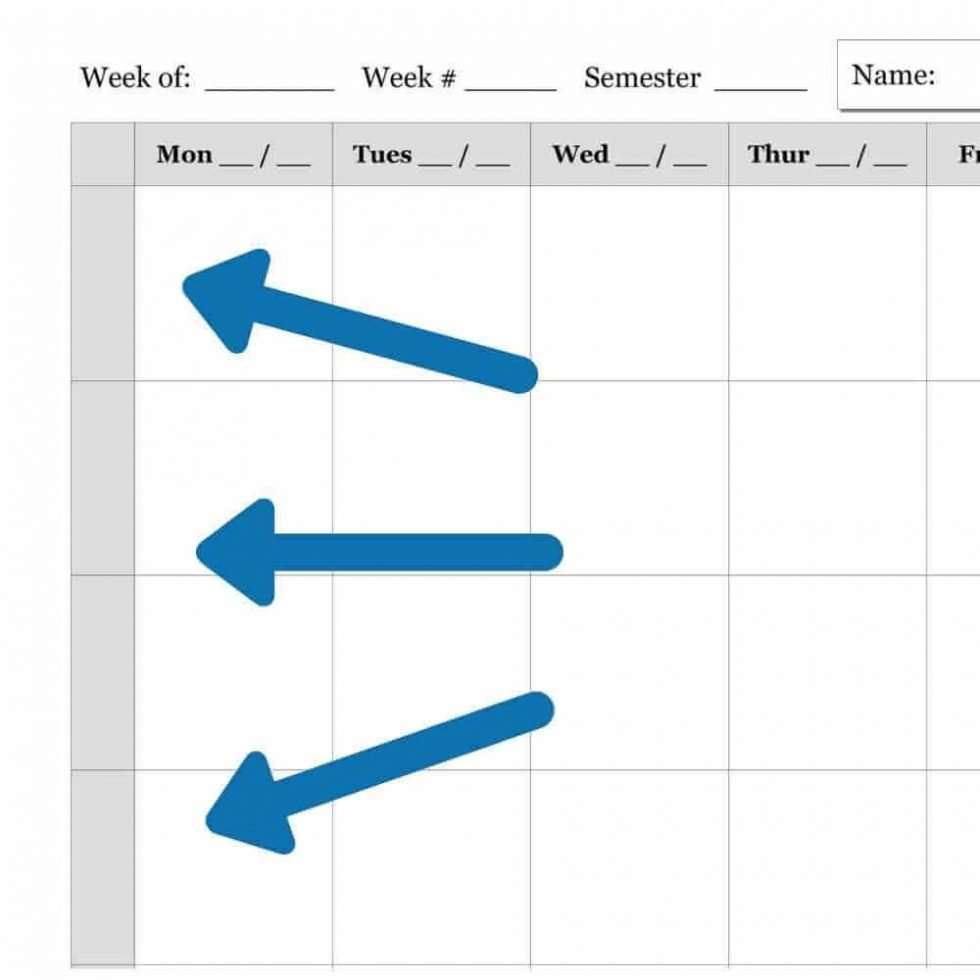Click the second-row cell under Thur
The width and height of the screenshot is (980, 980).
pos(827,478)
